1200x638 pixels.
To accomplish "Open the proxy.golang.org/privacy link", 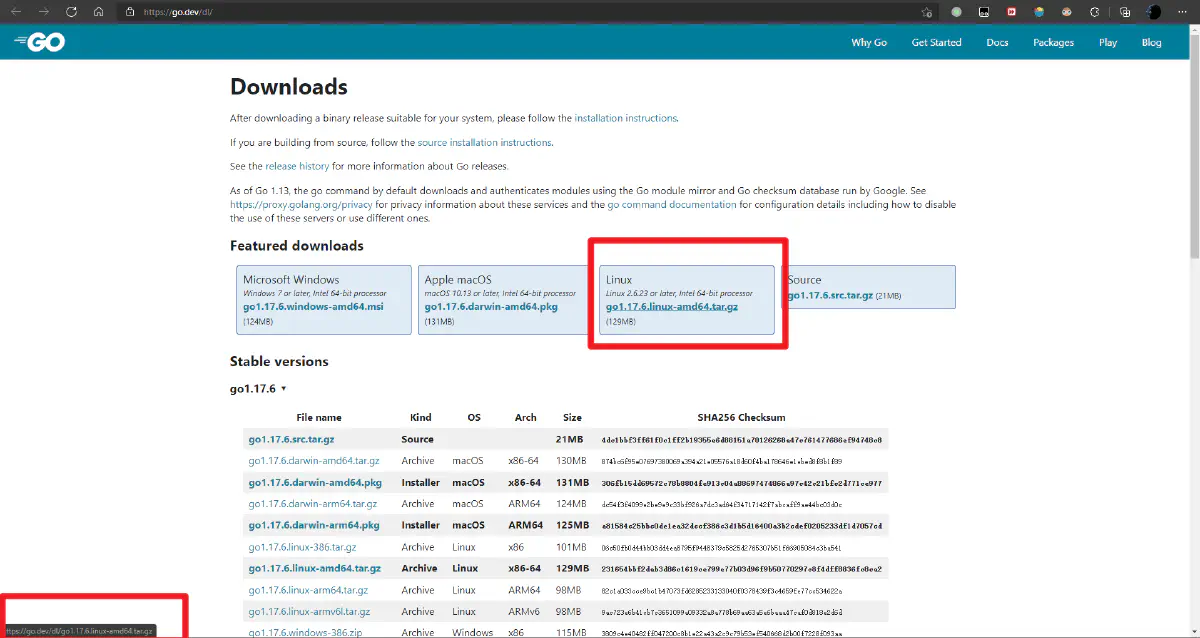I will pos(301,204).
